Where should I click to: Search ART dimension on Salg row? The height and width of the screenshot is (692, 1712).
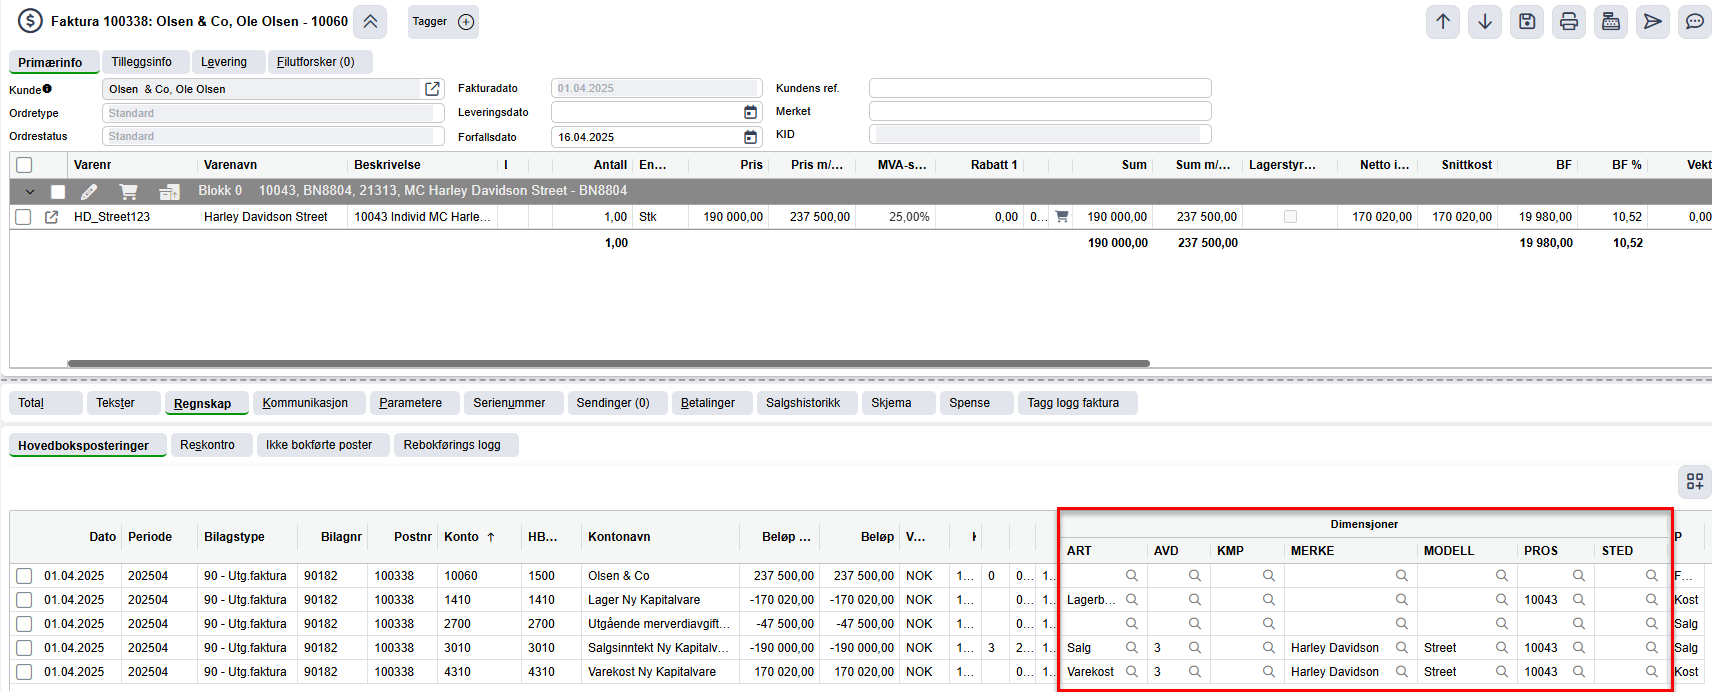(1132, 648)
